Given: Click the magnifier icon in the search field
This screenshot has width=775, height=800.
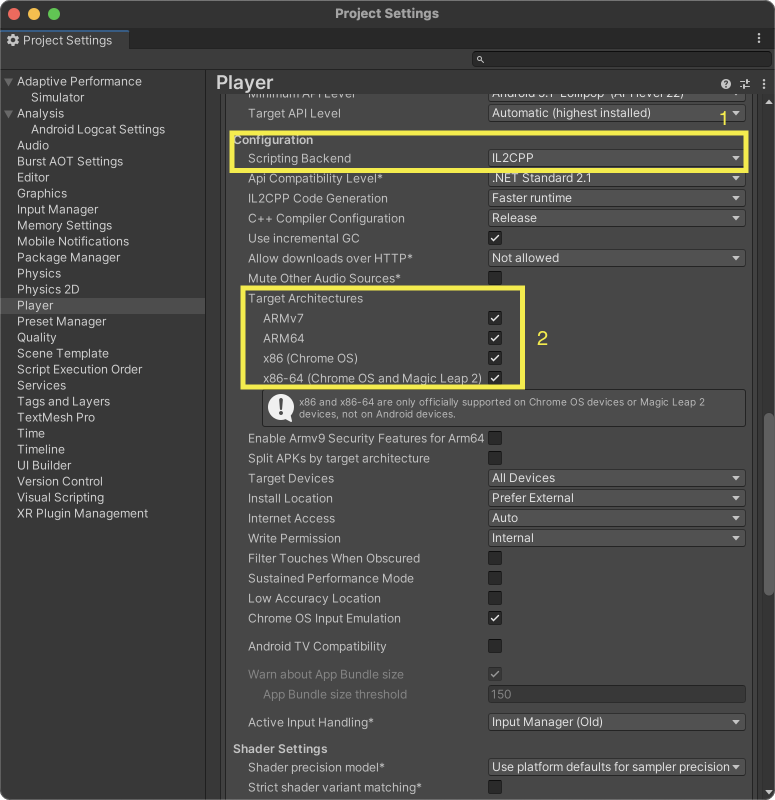Looking at the screenshot, I should click(x=480, y=60).
